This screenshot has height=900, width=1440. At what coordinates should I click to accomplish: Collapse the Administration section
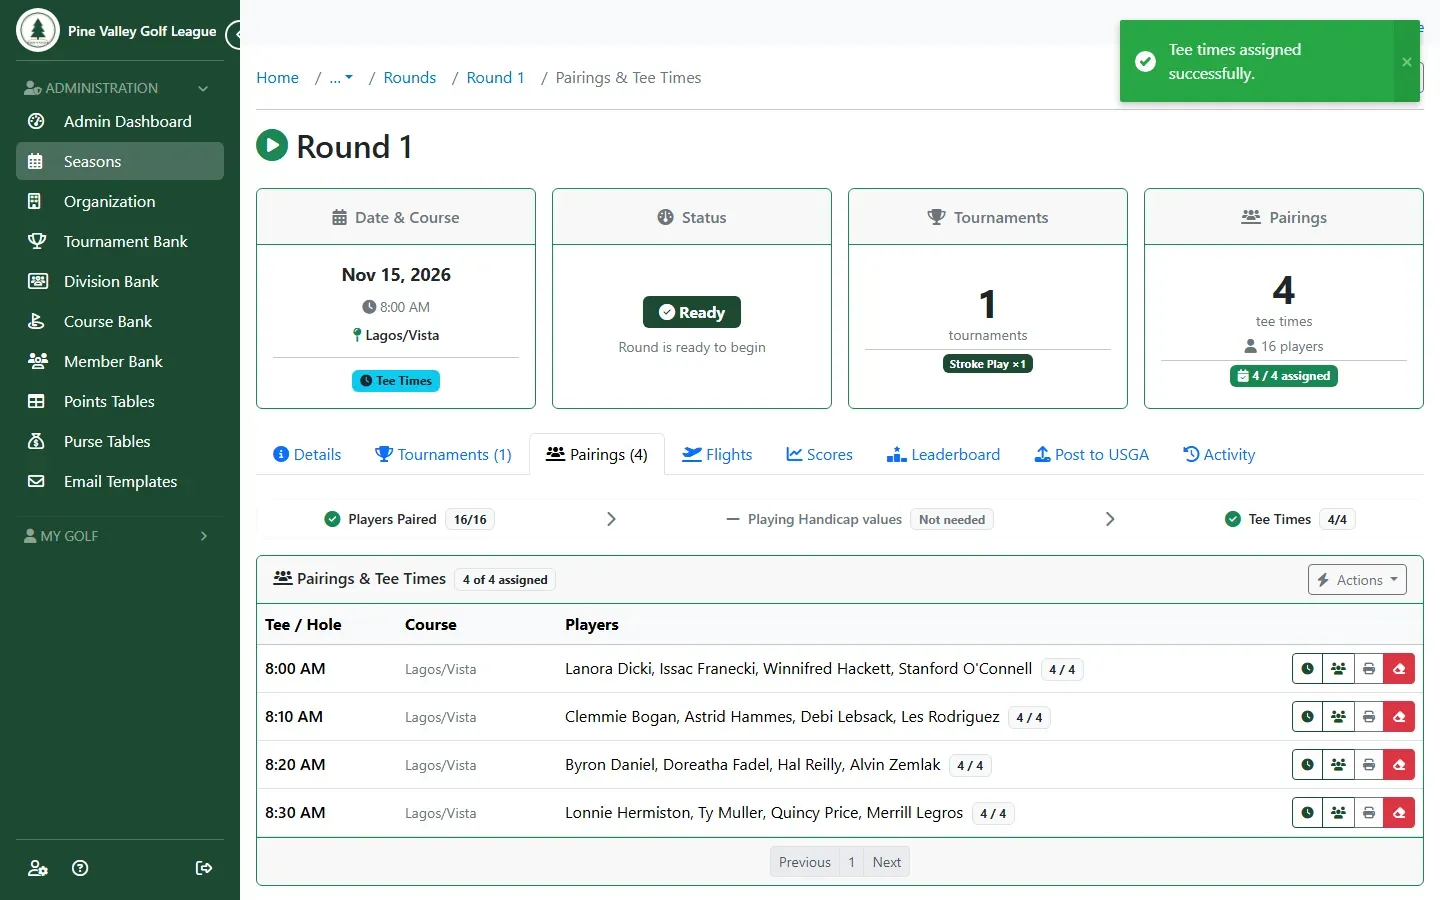(120, 88)
